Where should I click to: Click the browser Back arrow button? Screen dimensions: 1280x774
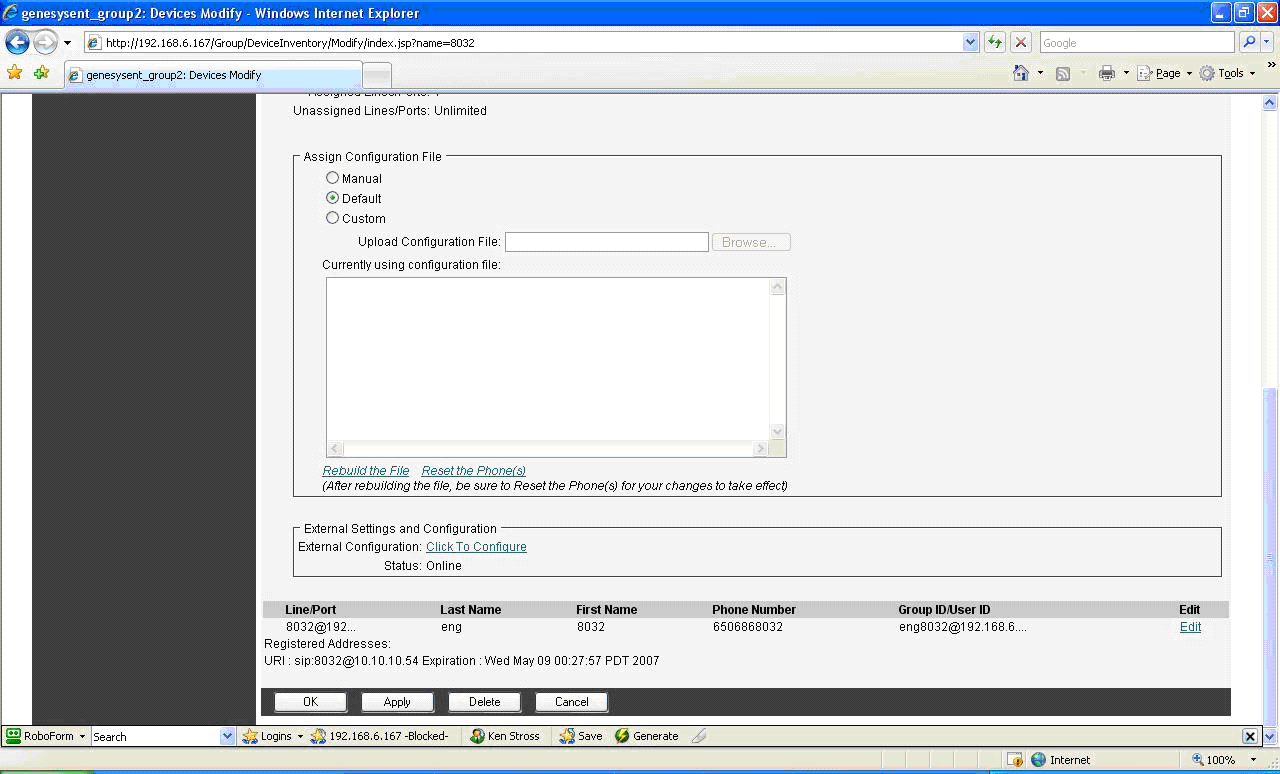[x=17, y=43]
